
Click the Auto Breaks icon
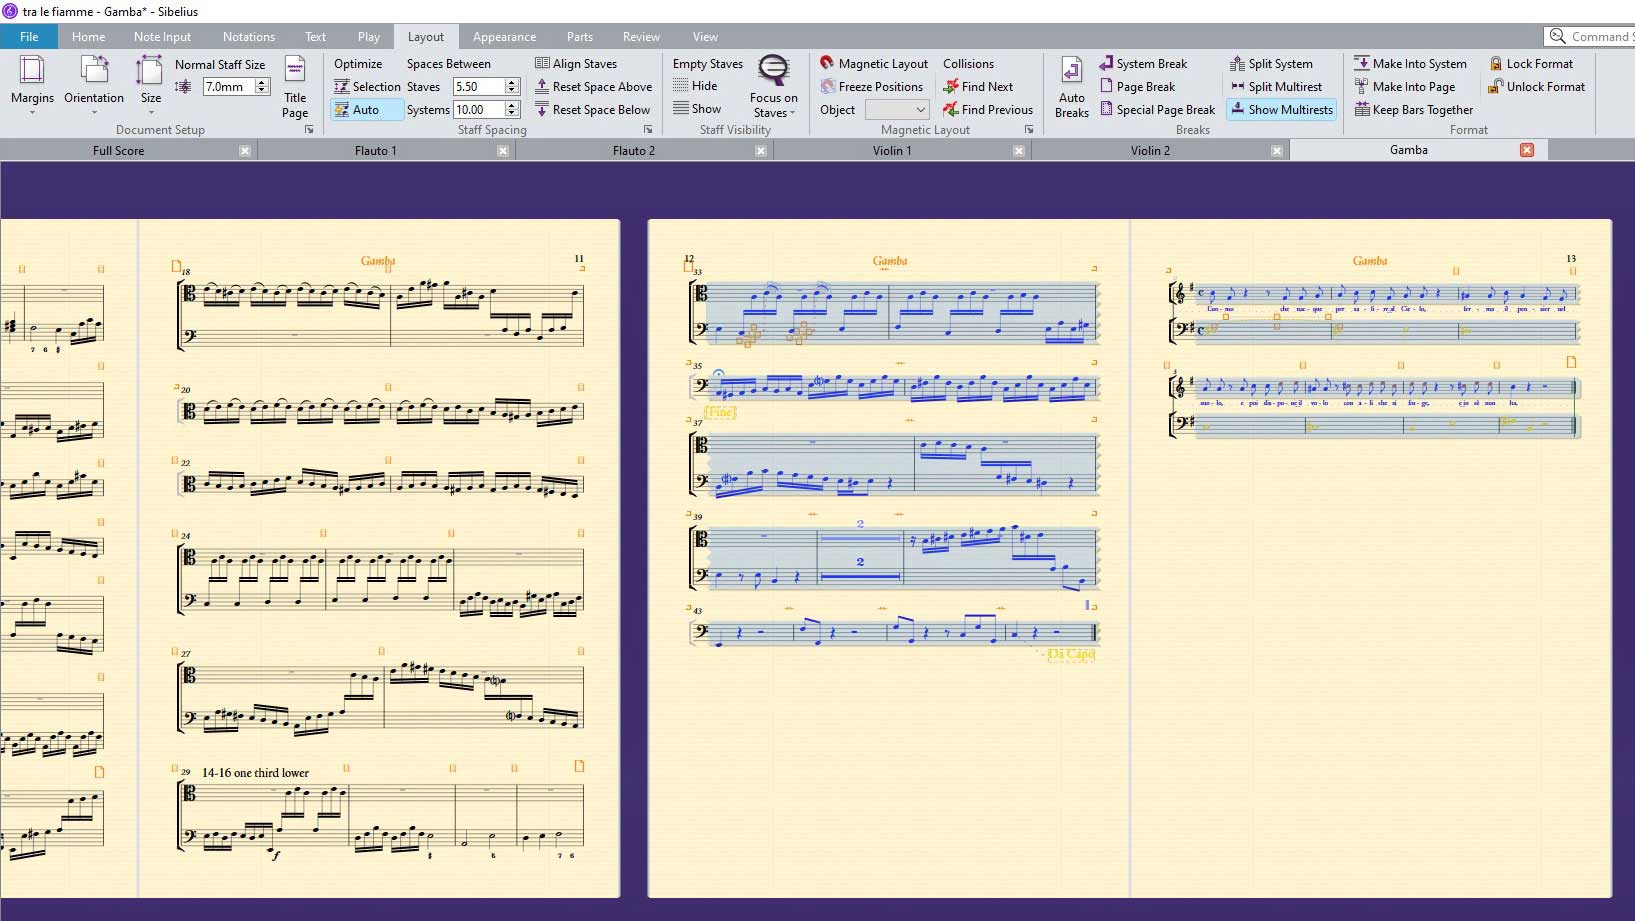click(x=1071, y=87)
